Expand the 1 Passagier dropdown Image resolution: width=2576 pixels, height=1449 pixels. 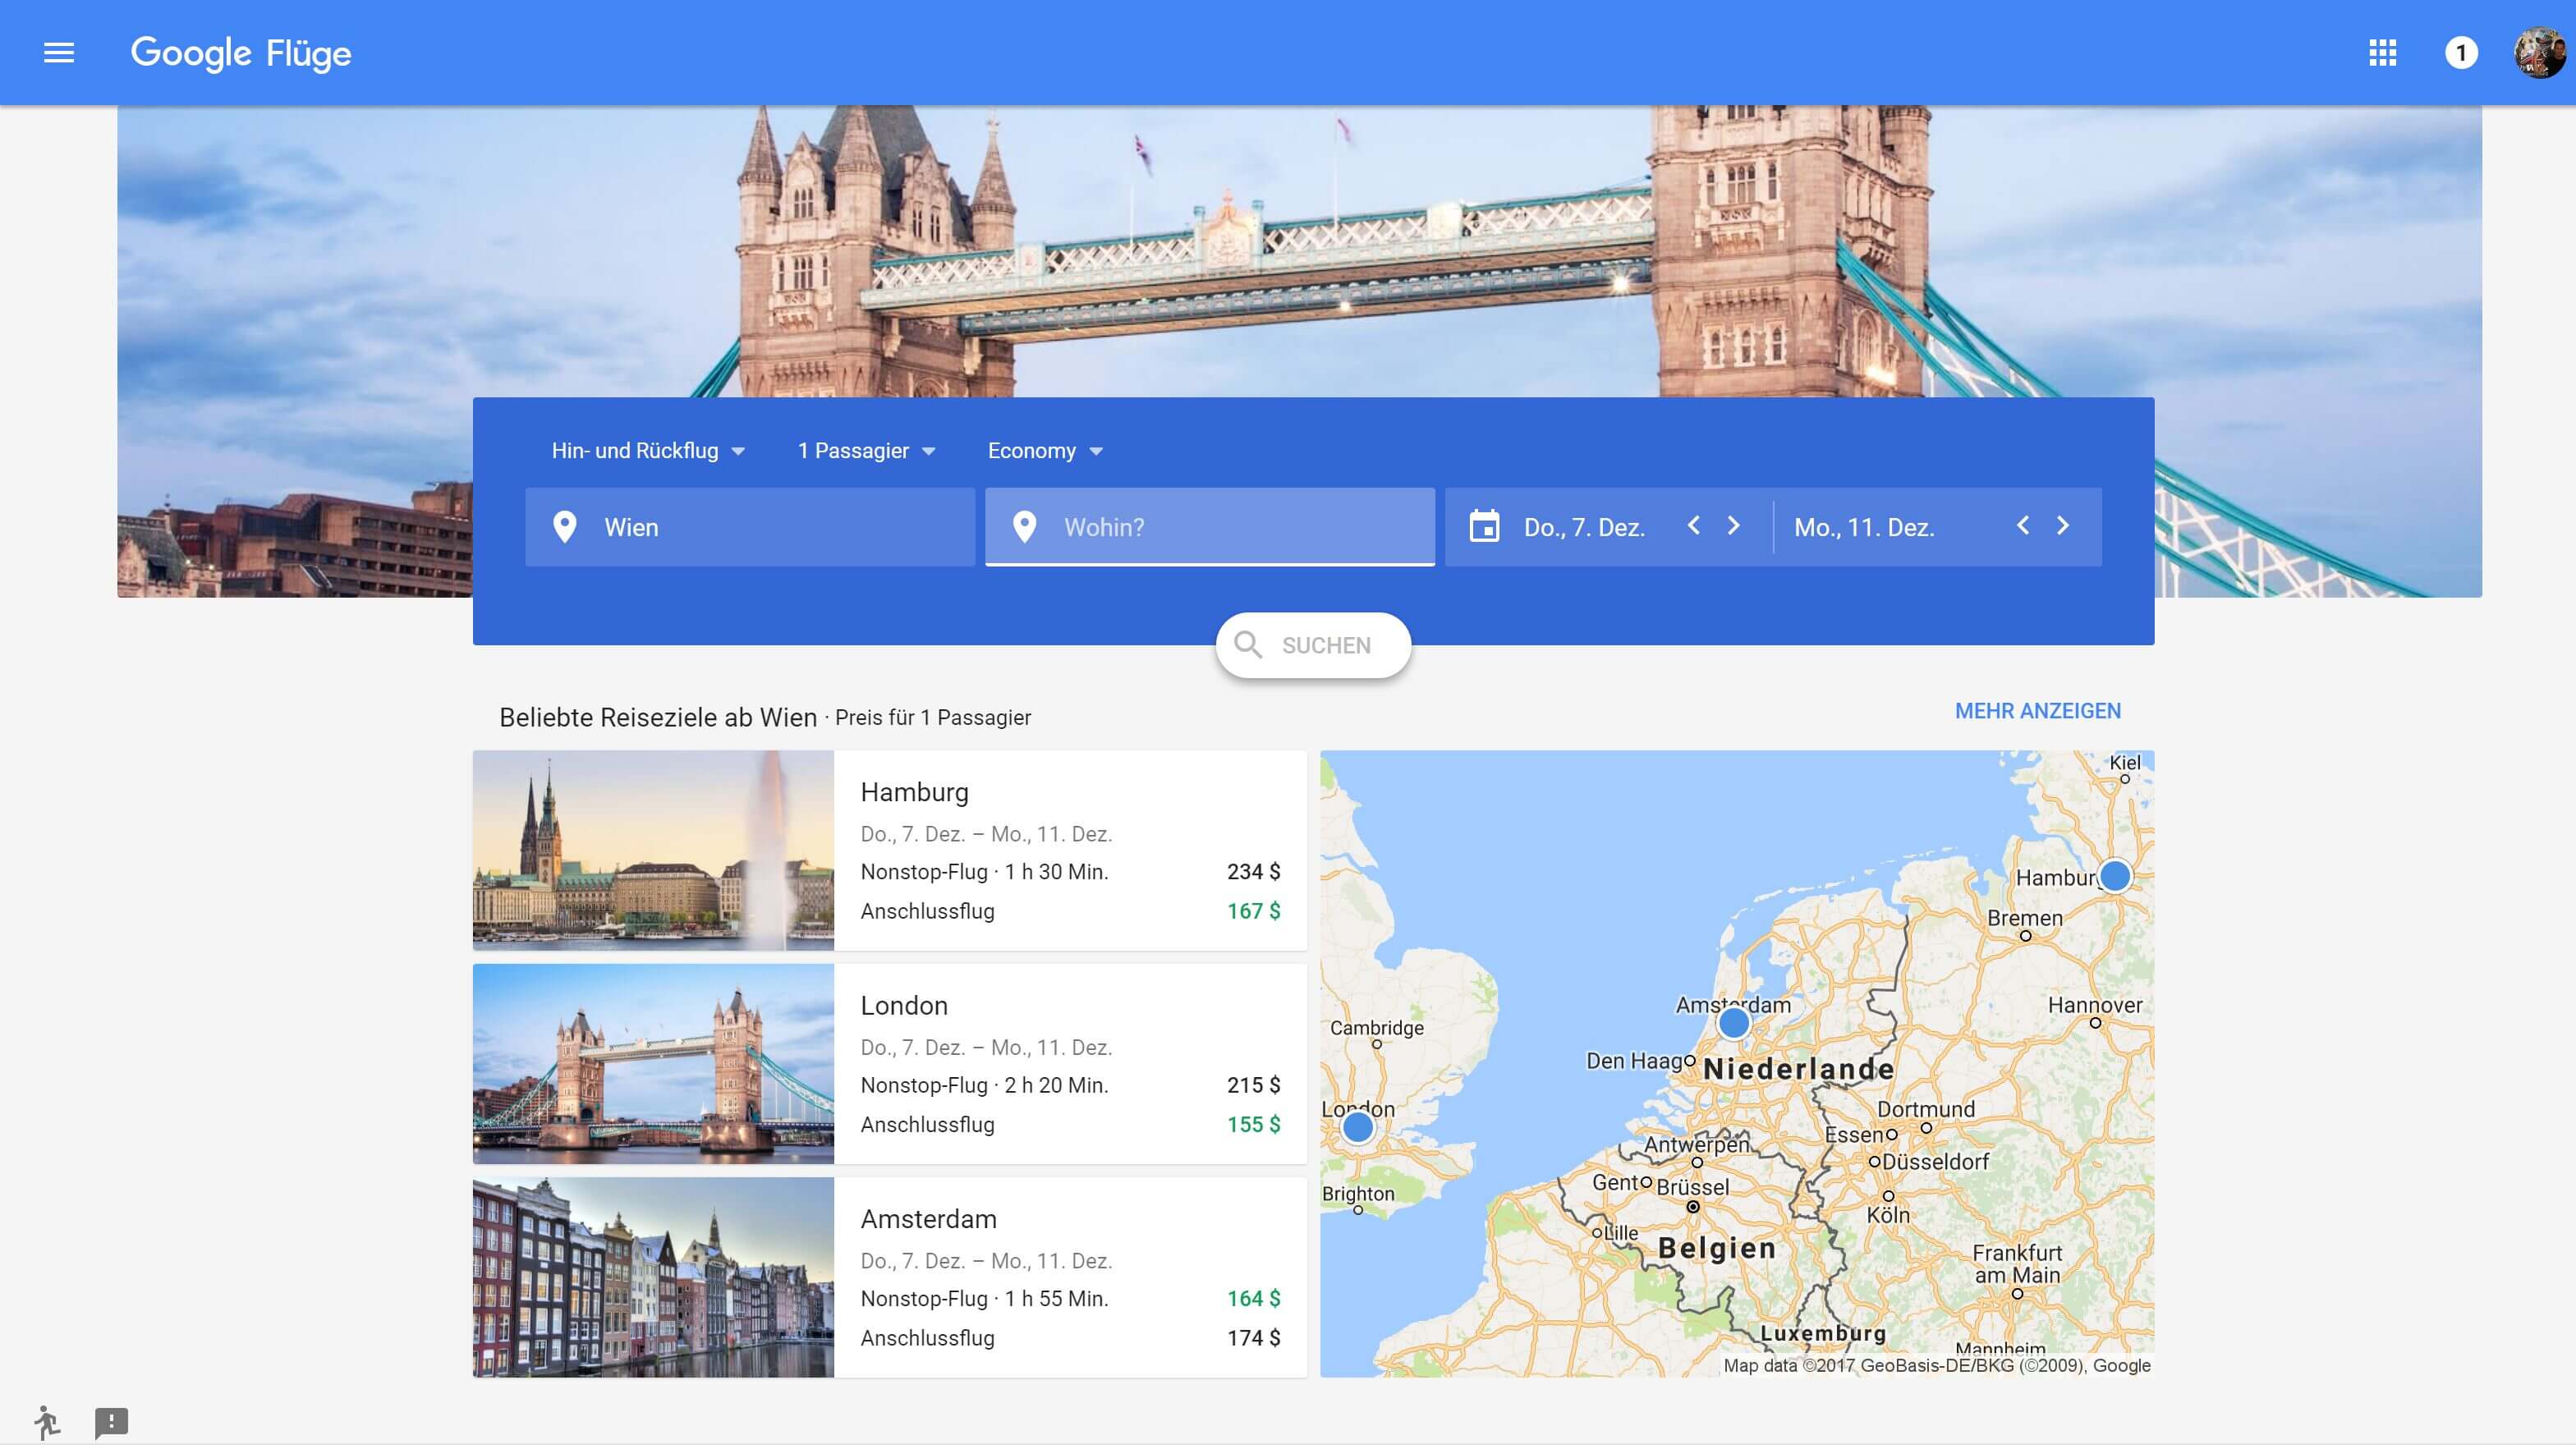pyautogui.click(x=866, y=451)
